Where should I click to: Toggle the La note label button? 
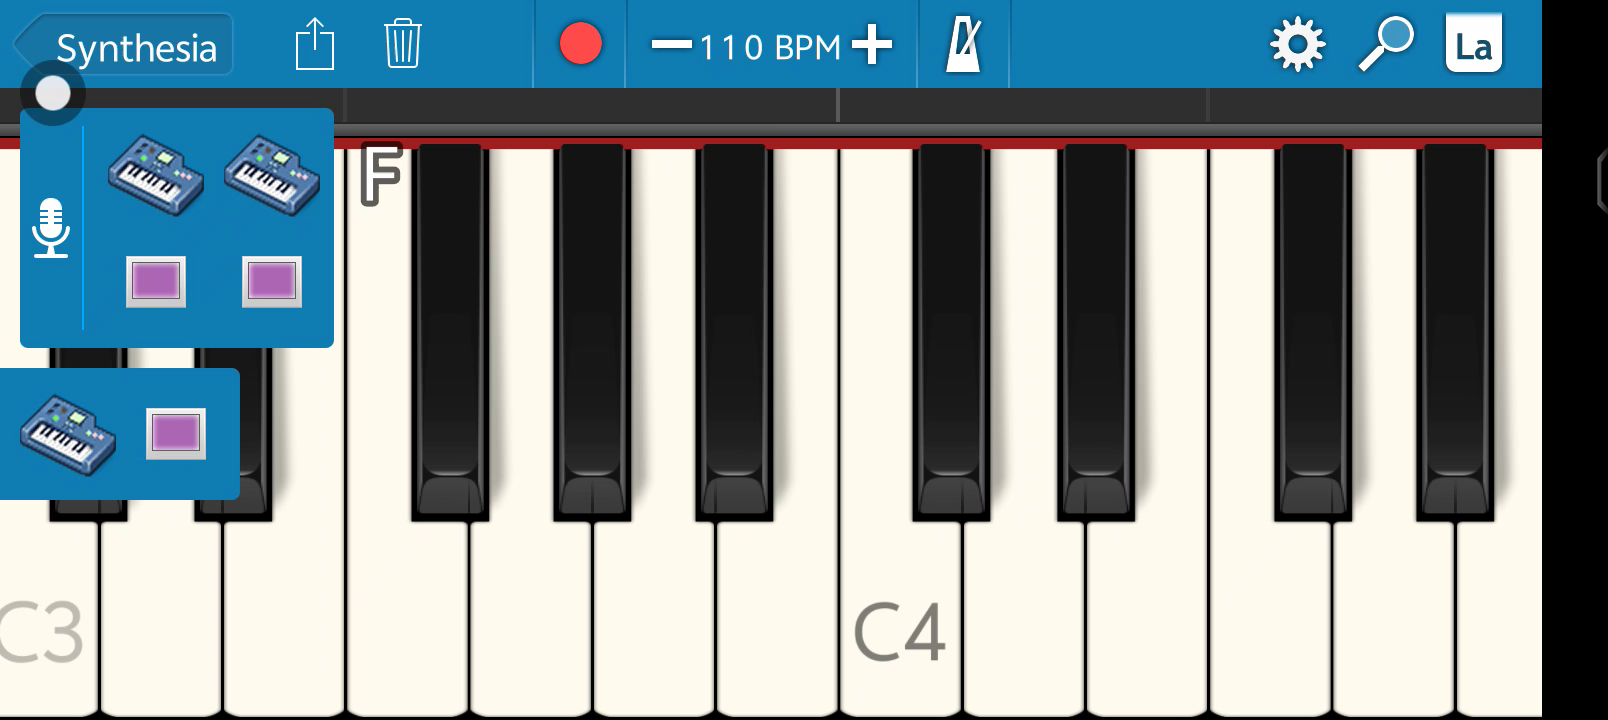tap(1473, 43)
